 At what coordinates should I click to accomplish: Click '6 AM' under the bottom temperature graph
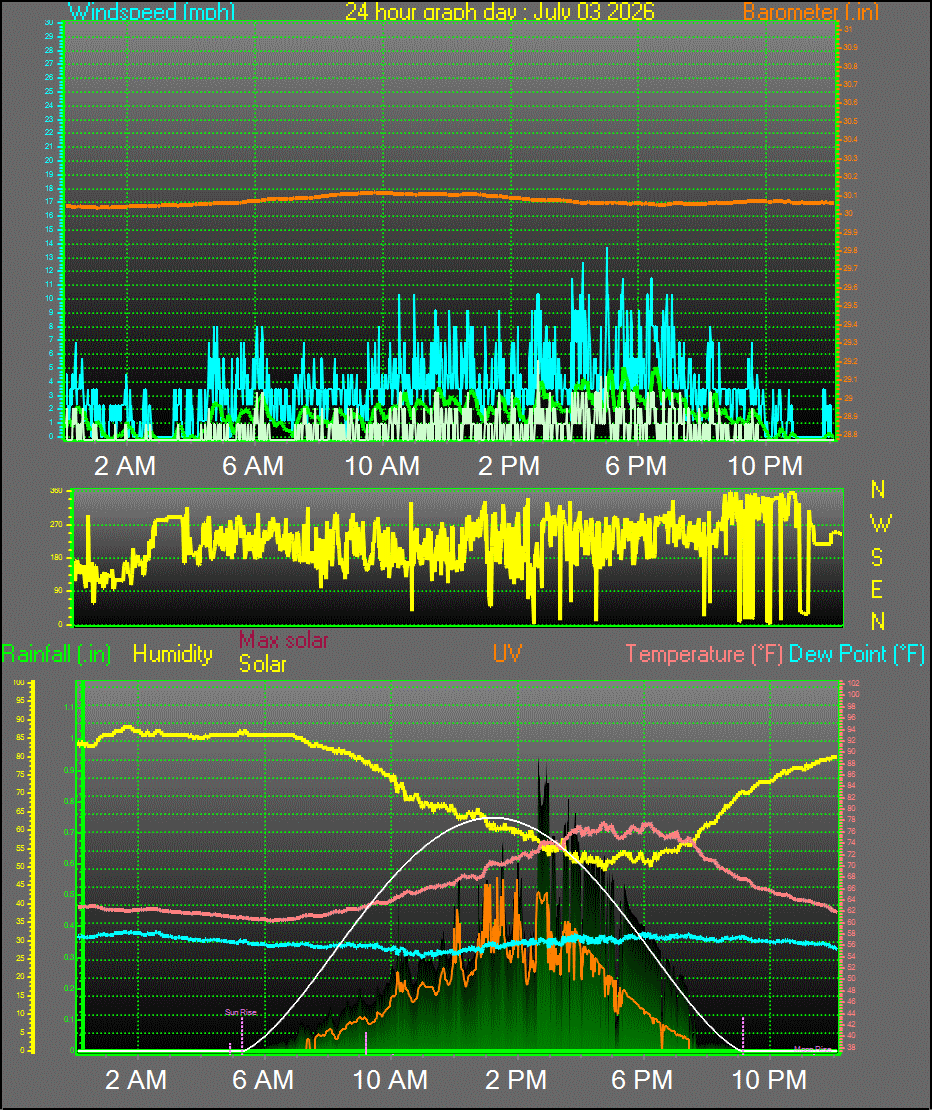263,1080
